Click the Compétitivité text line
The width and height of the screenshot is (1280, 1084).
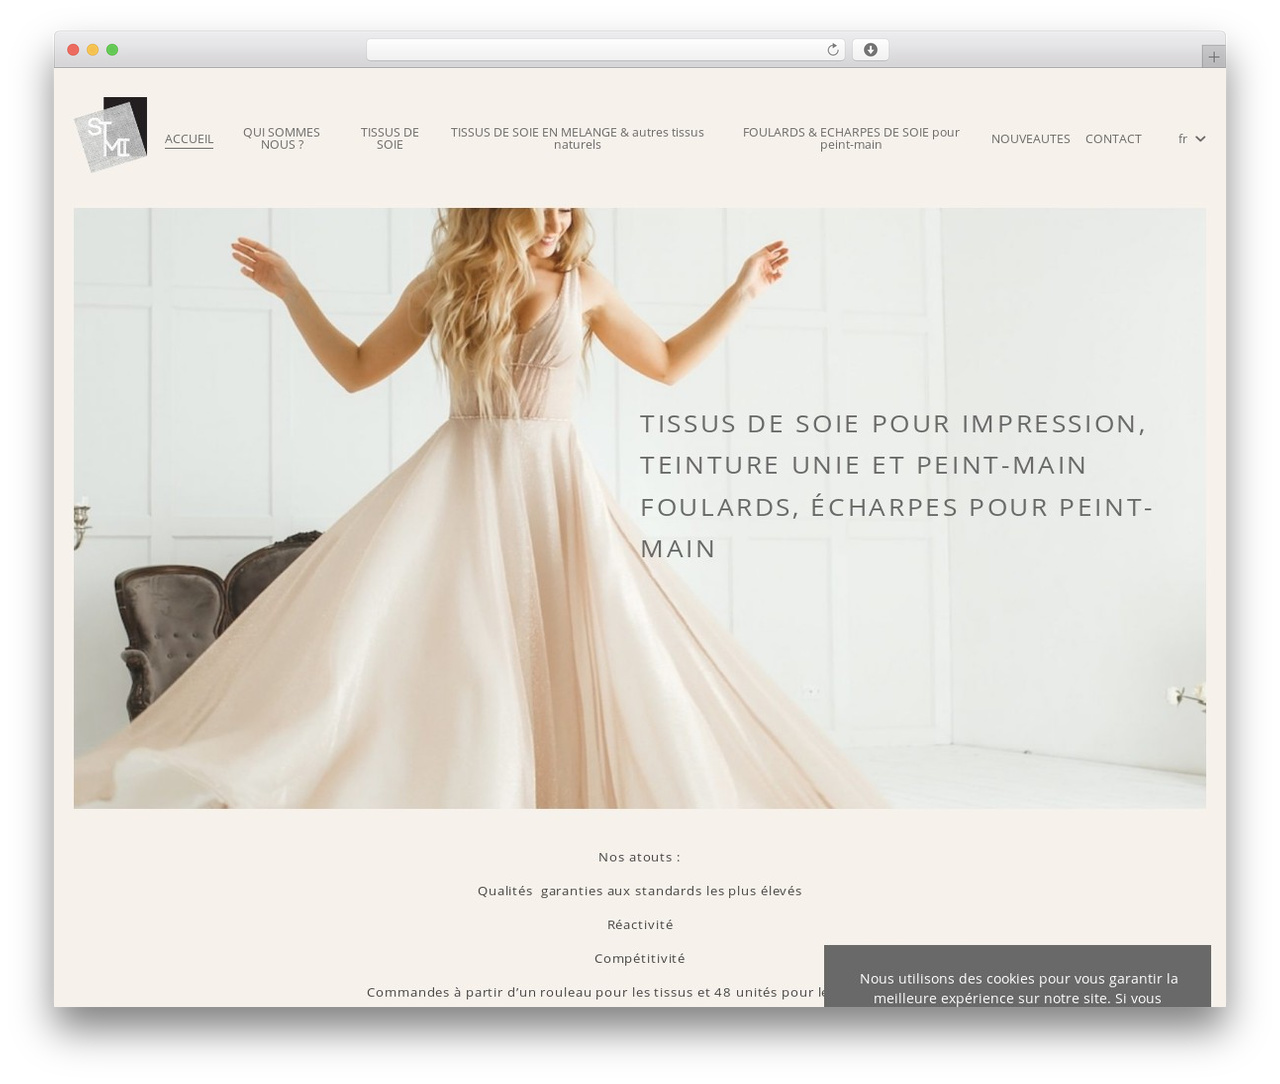click(639, 959)
